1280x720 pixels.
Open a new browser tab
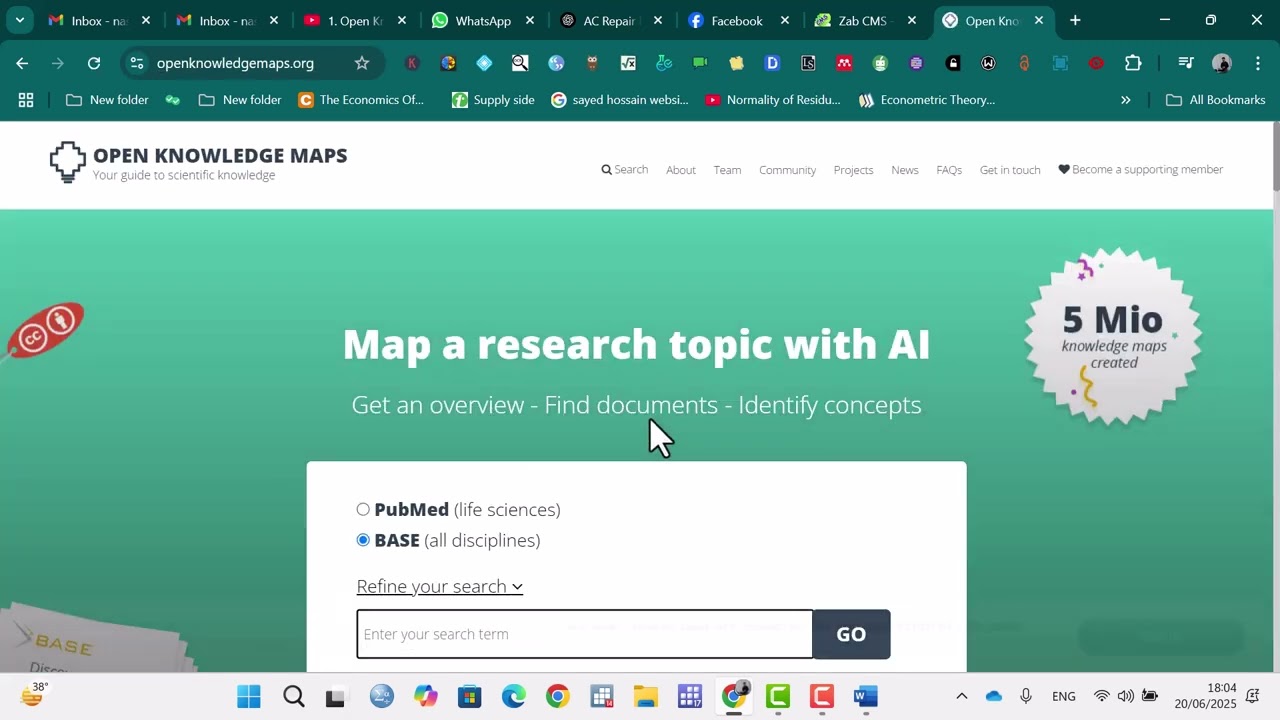[1075, 20]
